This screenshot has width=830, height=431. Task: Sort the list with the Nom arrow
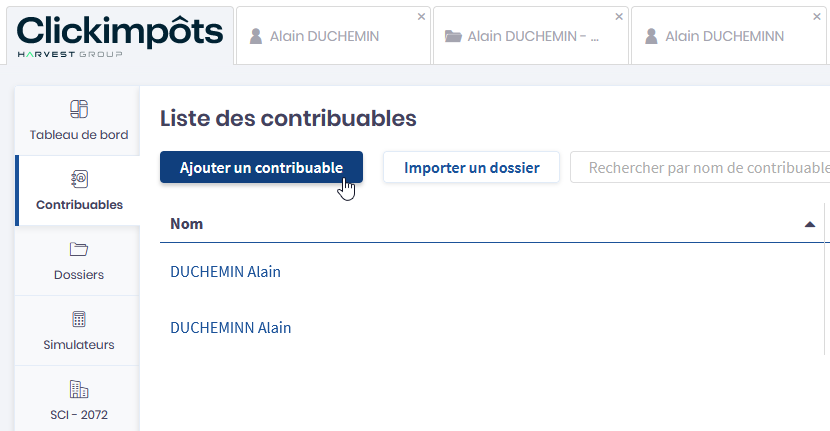click(x=809, y=224)
